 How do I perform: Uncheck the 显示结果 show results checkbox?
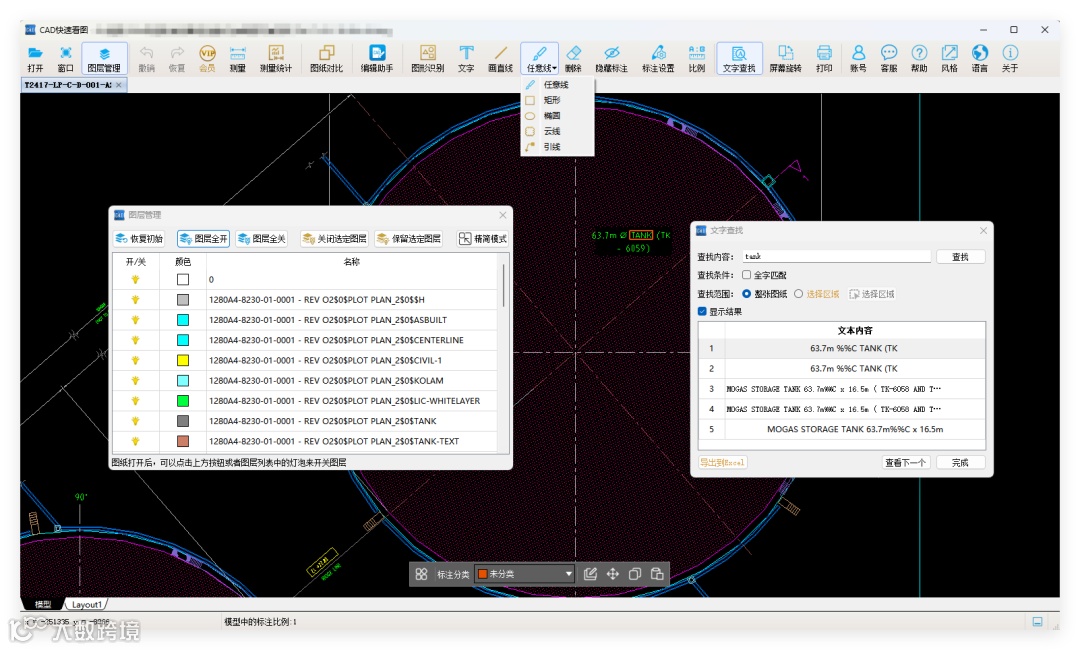(703, 311)
